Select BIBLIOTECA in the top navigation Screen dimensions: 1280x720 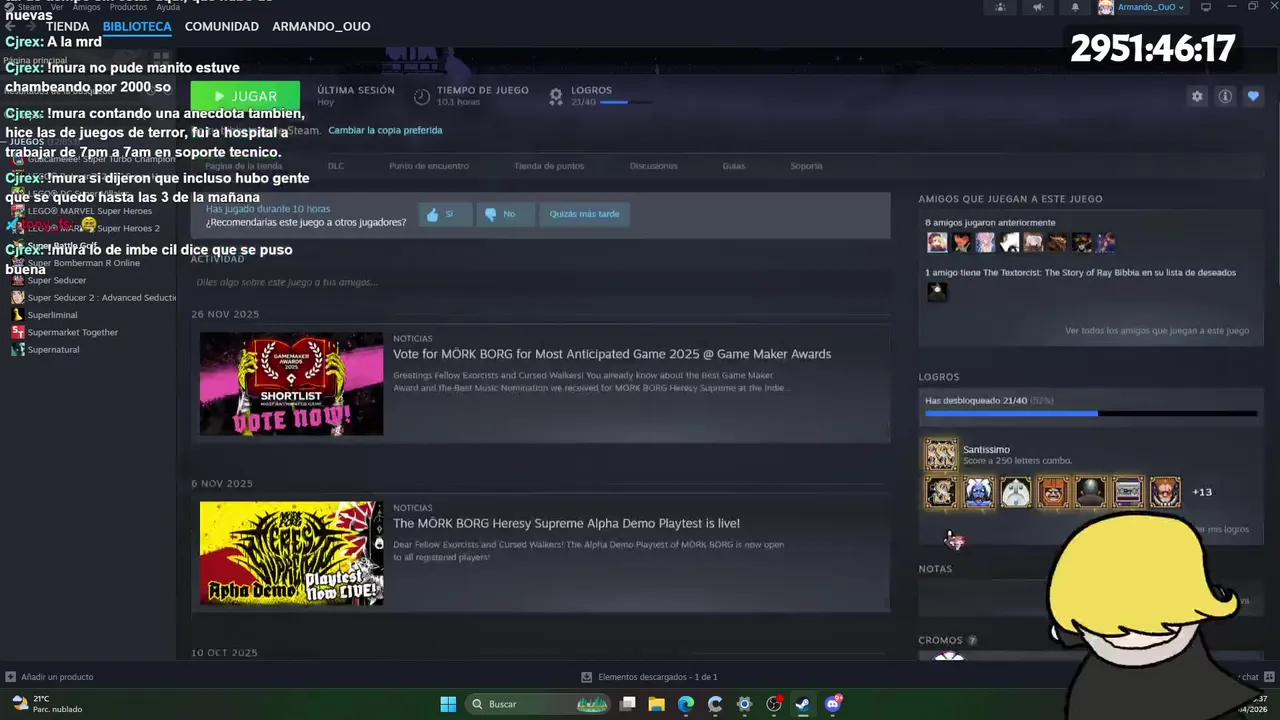click(137, 27)
